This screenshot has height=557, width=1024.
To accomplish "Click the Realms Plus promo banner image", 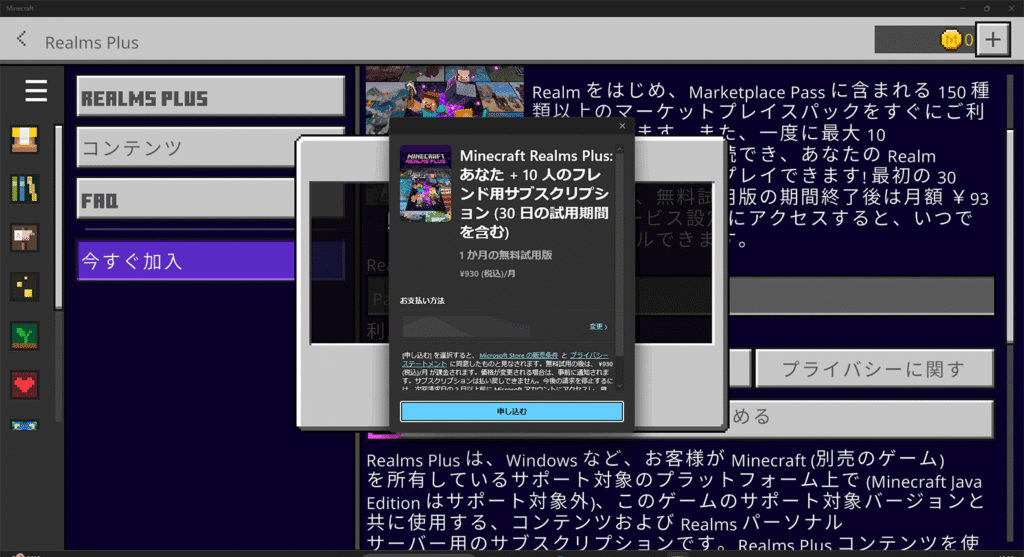I will coord(445,92).
